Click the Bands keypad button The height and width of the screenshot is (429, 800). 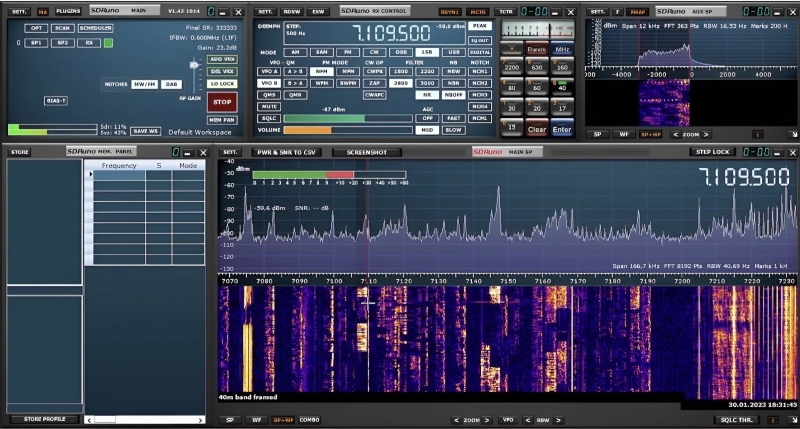point(537,49)
